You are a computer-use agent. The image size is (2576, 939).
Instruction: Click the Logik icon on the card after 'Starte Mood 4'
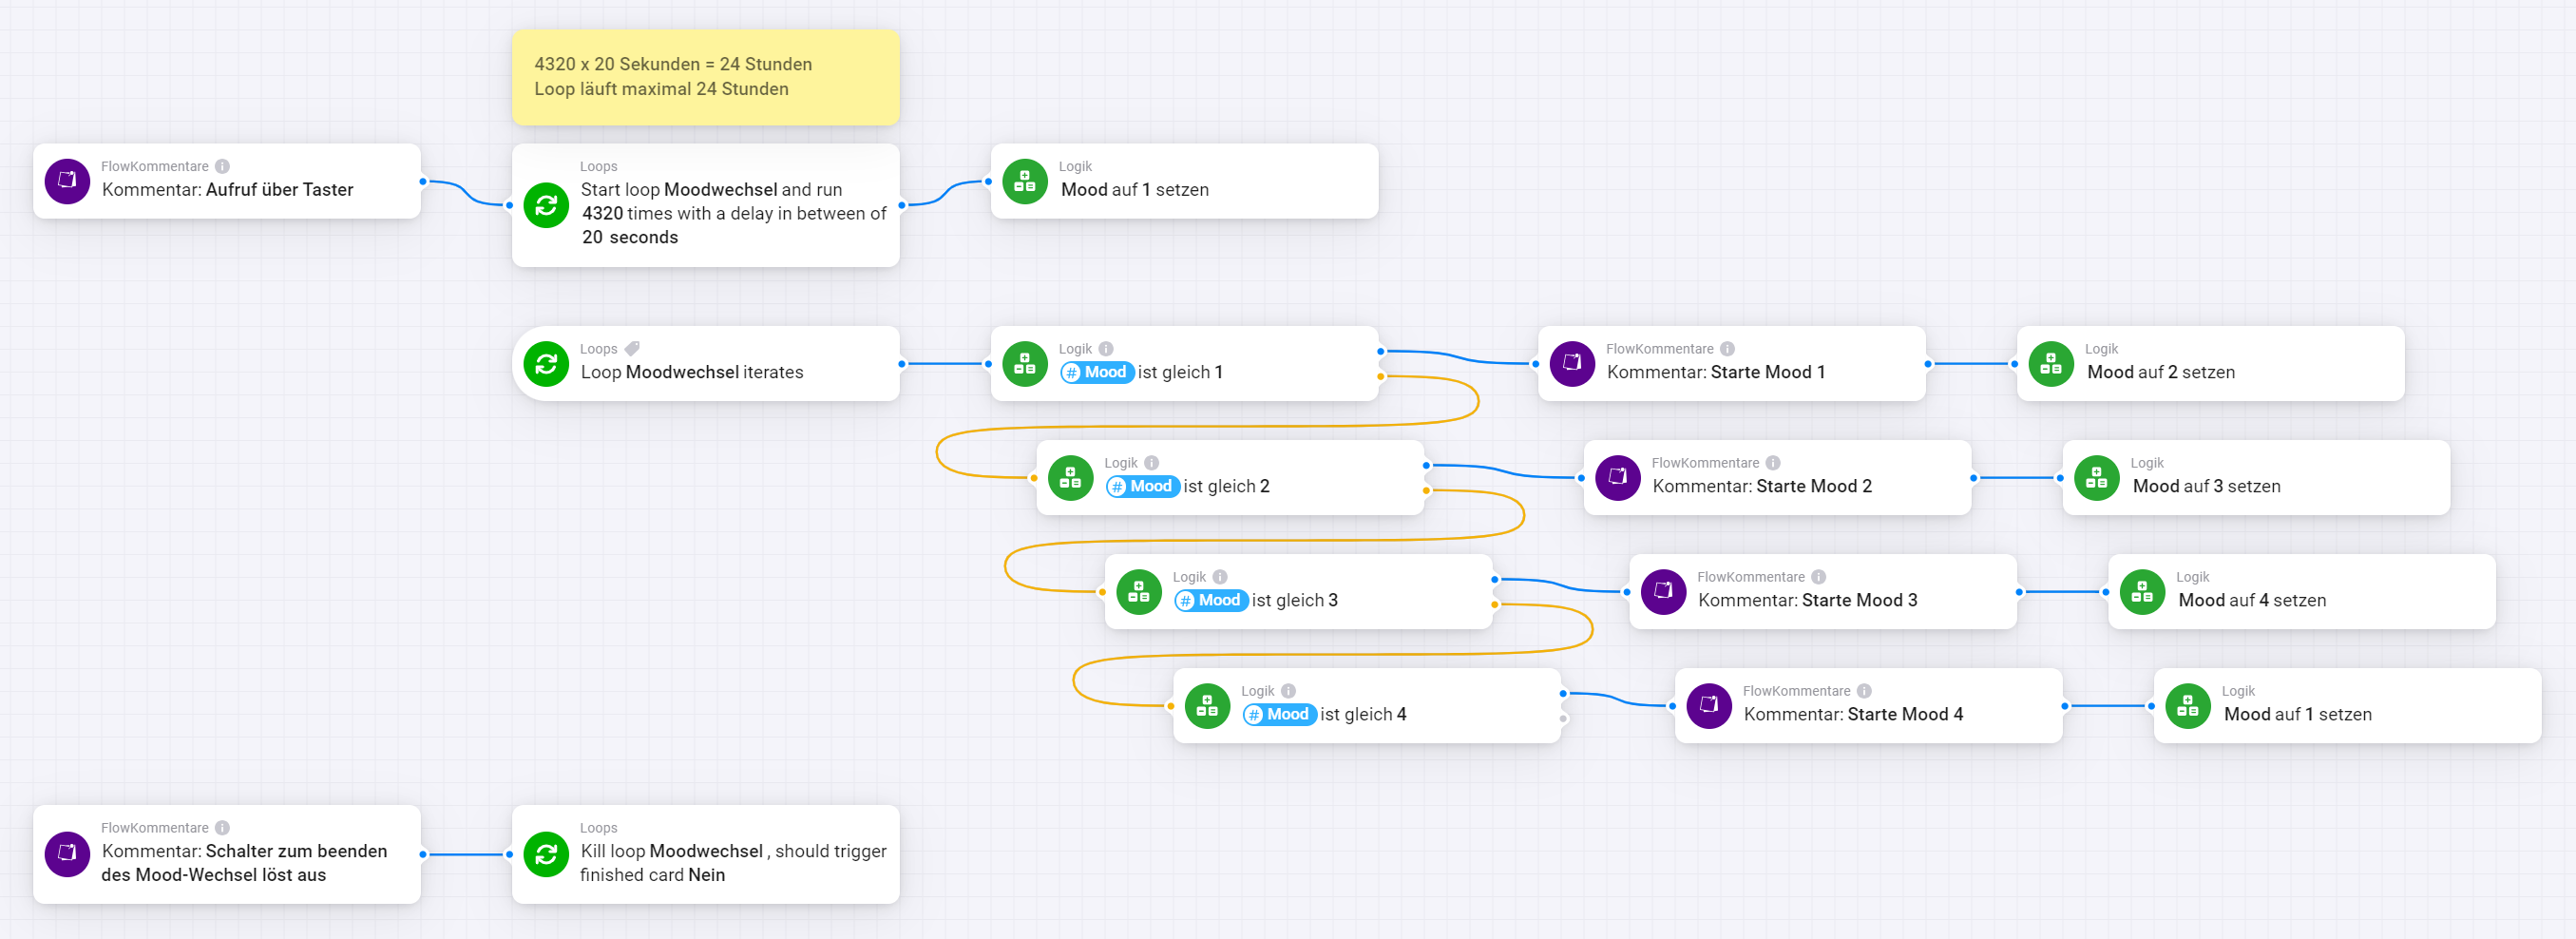click(2188, 706)
